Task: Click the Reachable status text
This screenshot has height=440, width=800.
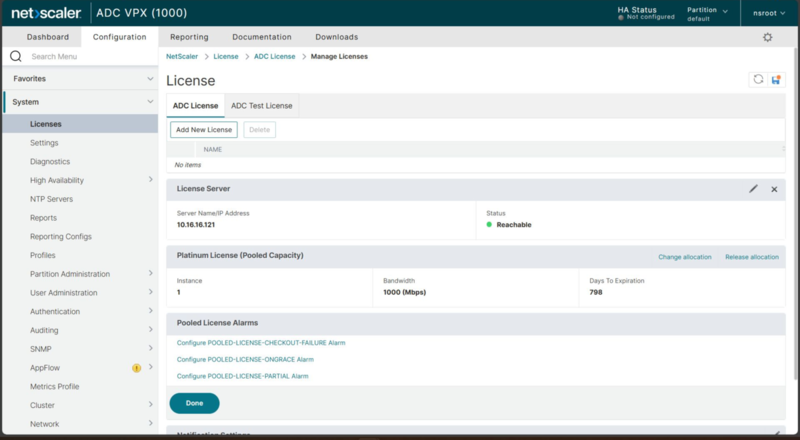Action: click(514, 225)
